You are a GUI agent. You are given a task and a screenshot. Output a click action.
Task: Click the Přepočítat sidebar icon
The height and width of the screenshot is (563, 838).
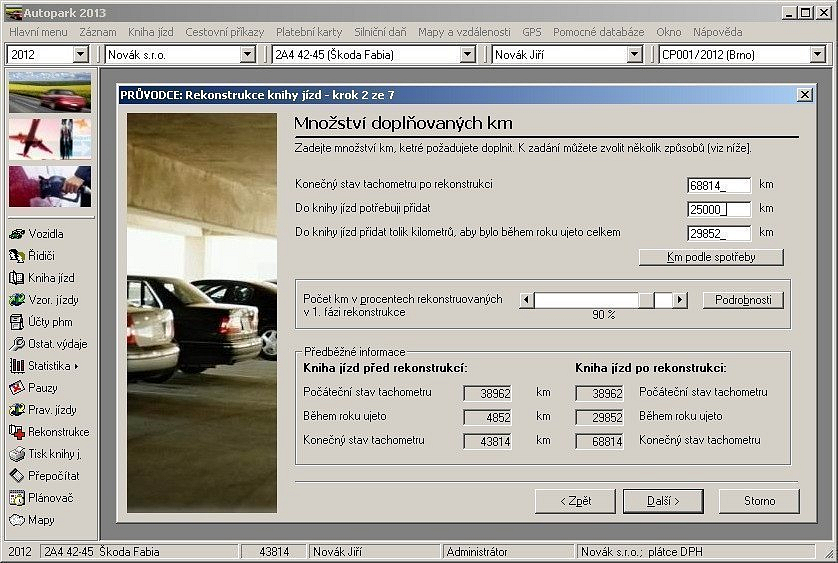pyautogui.click(x=45, y=476)
